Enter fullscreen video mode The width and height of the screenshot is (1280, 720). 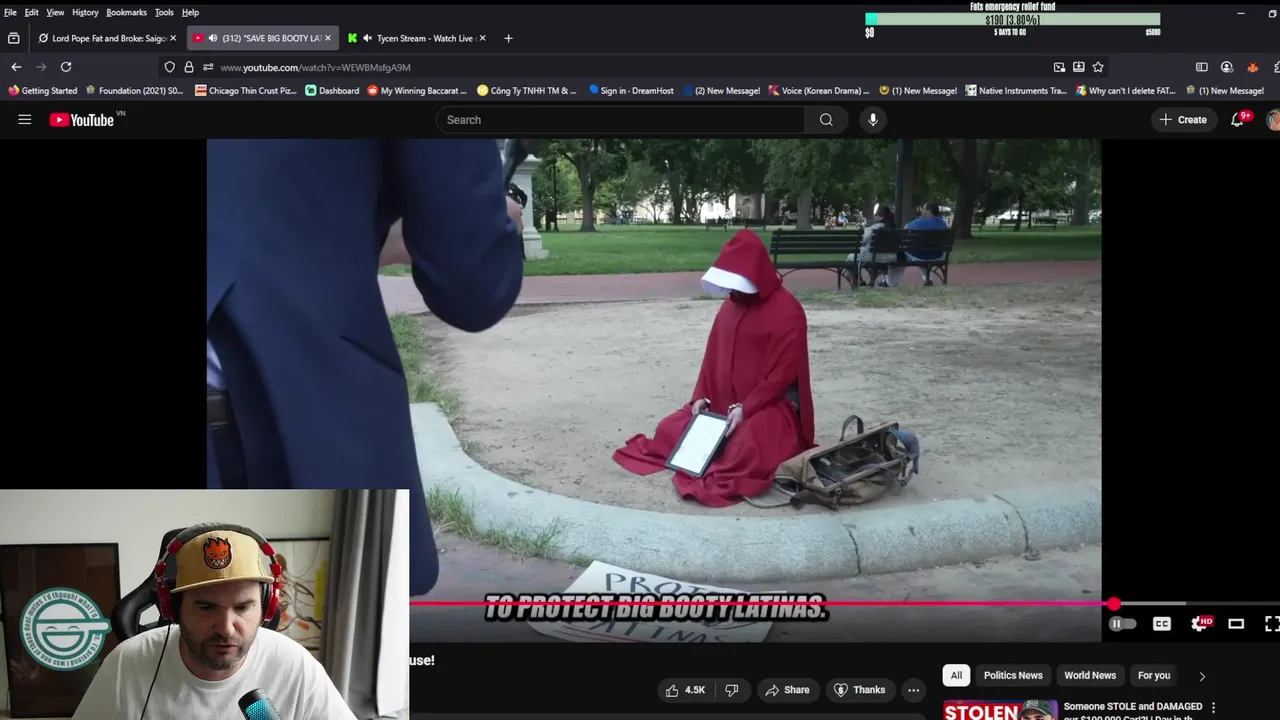click(x=1271, y=624)
